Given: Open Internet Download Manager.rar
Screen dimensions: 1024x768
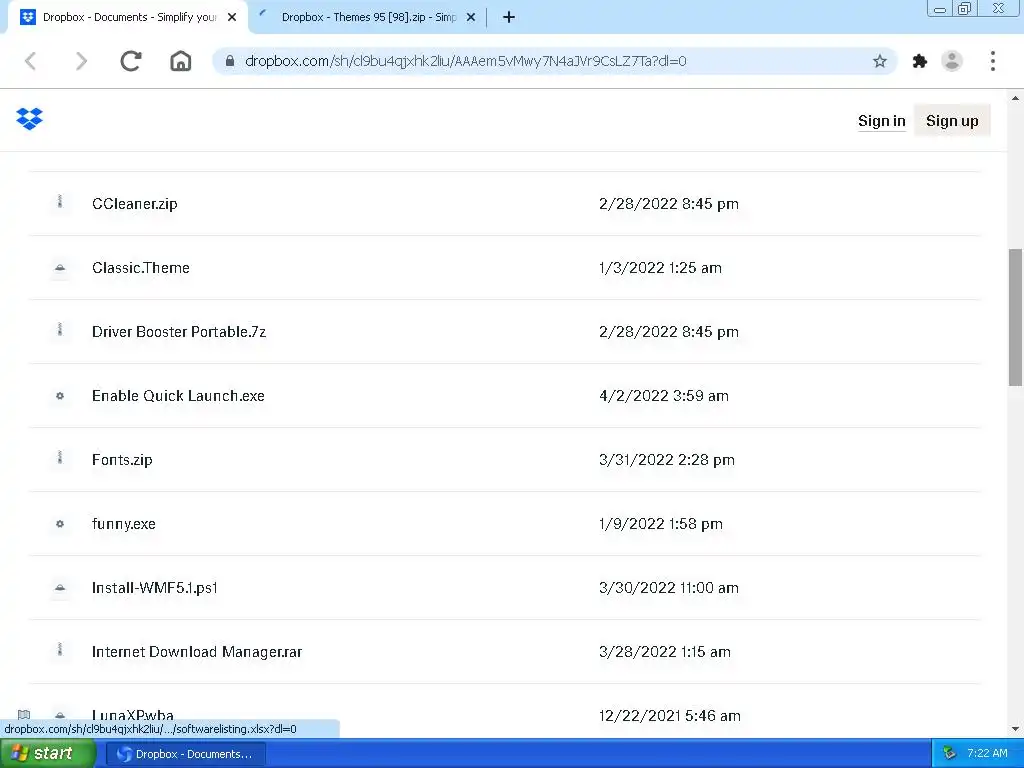Looking at the screenshot, I should click(x=197, y=652).
